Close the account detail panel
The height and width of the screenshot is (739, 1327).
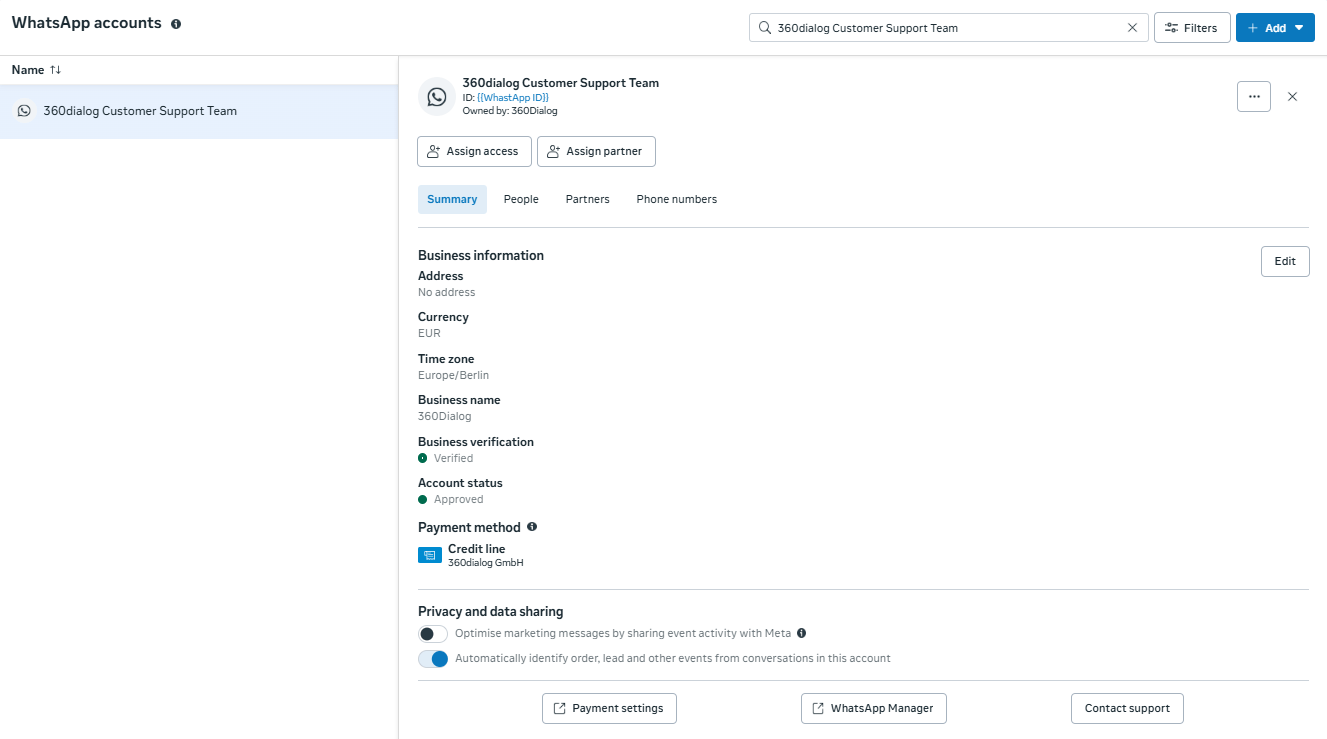coord(1292,97)
